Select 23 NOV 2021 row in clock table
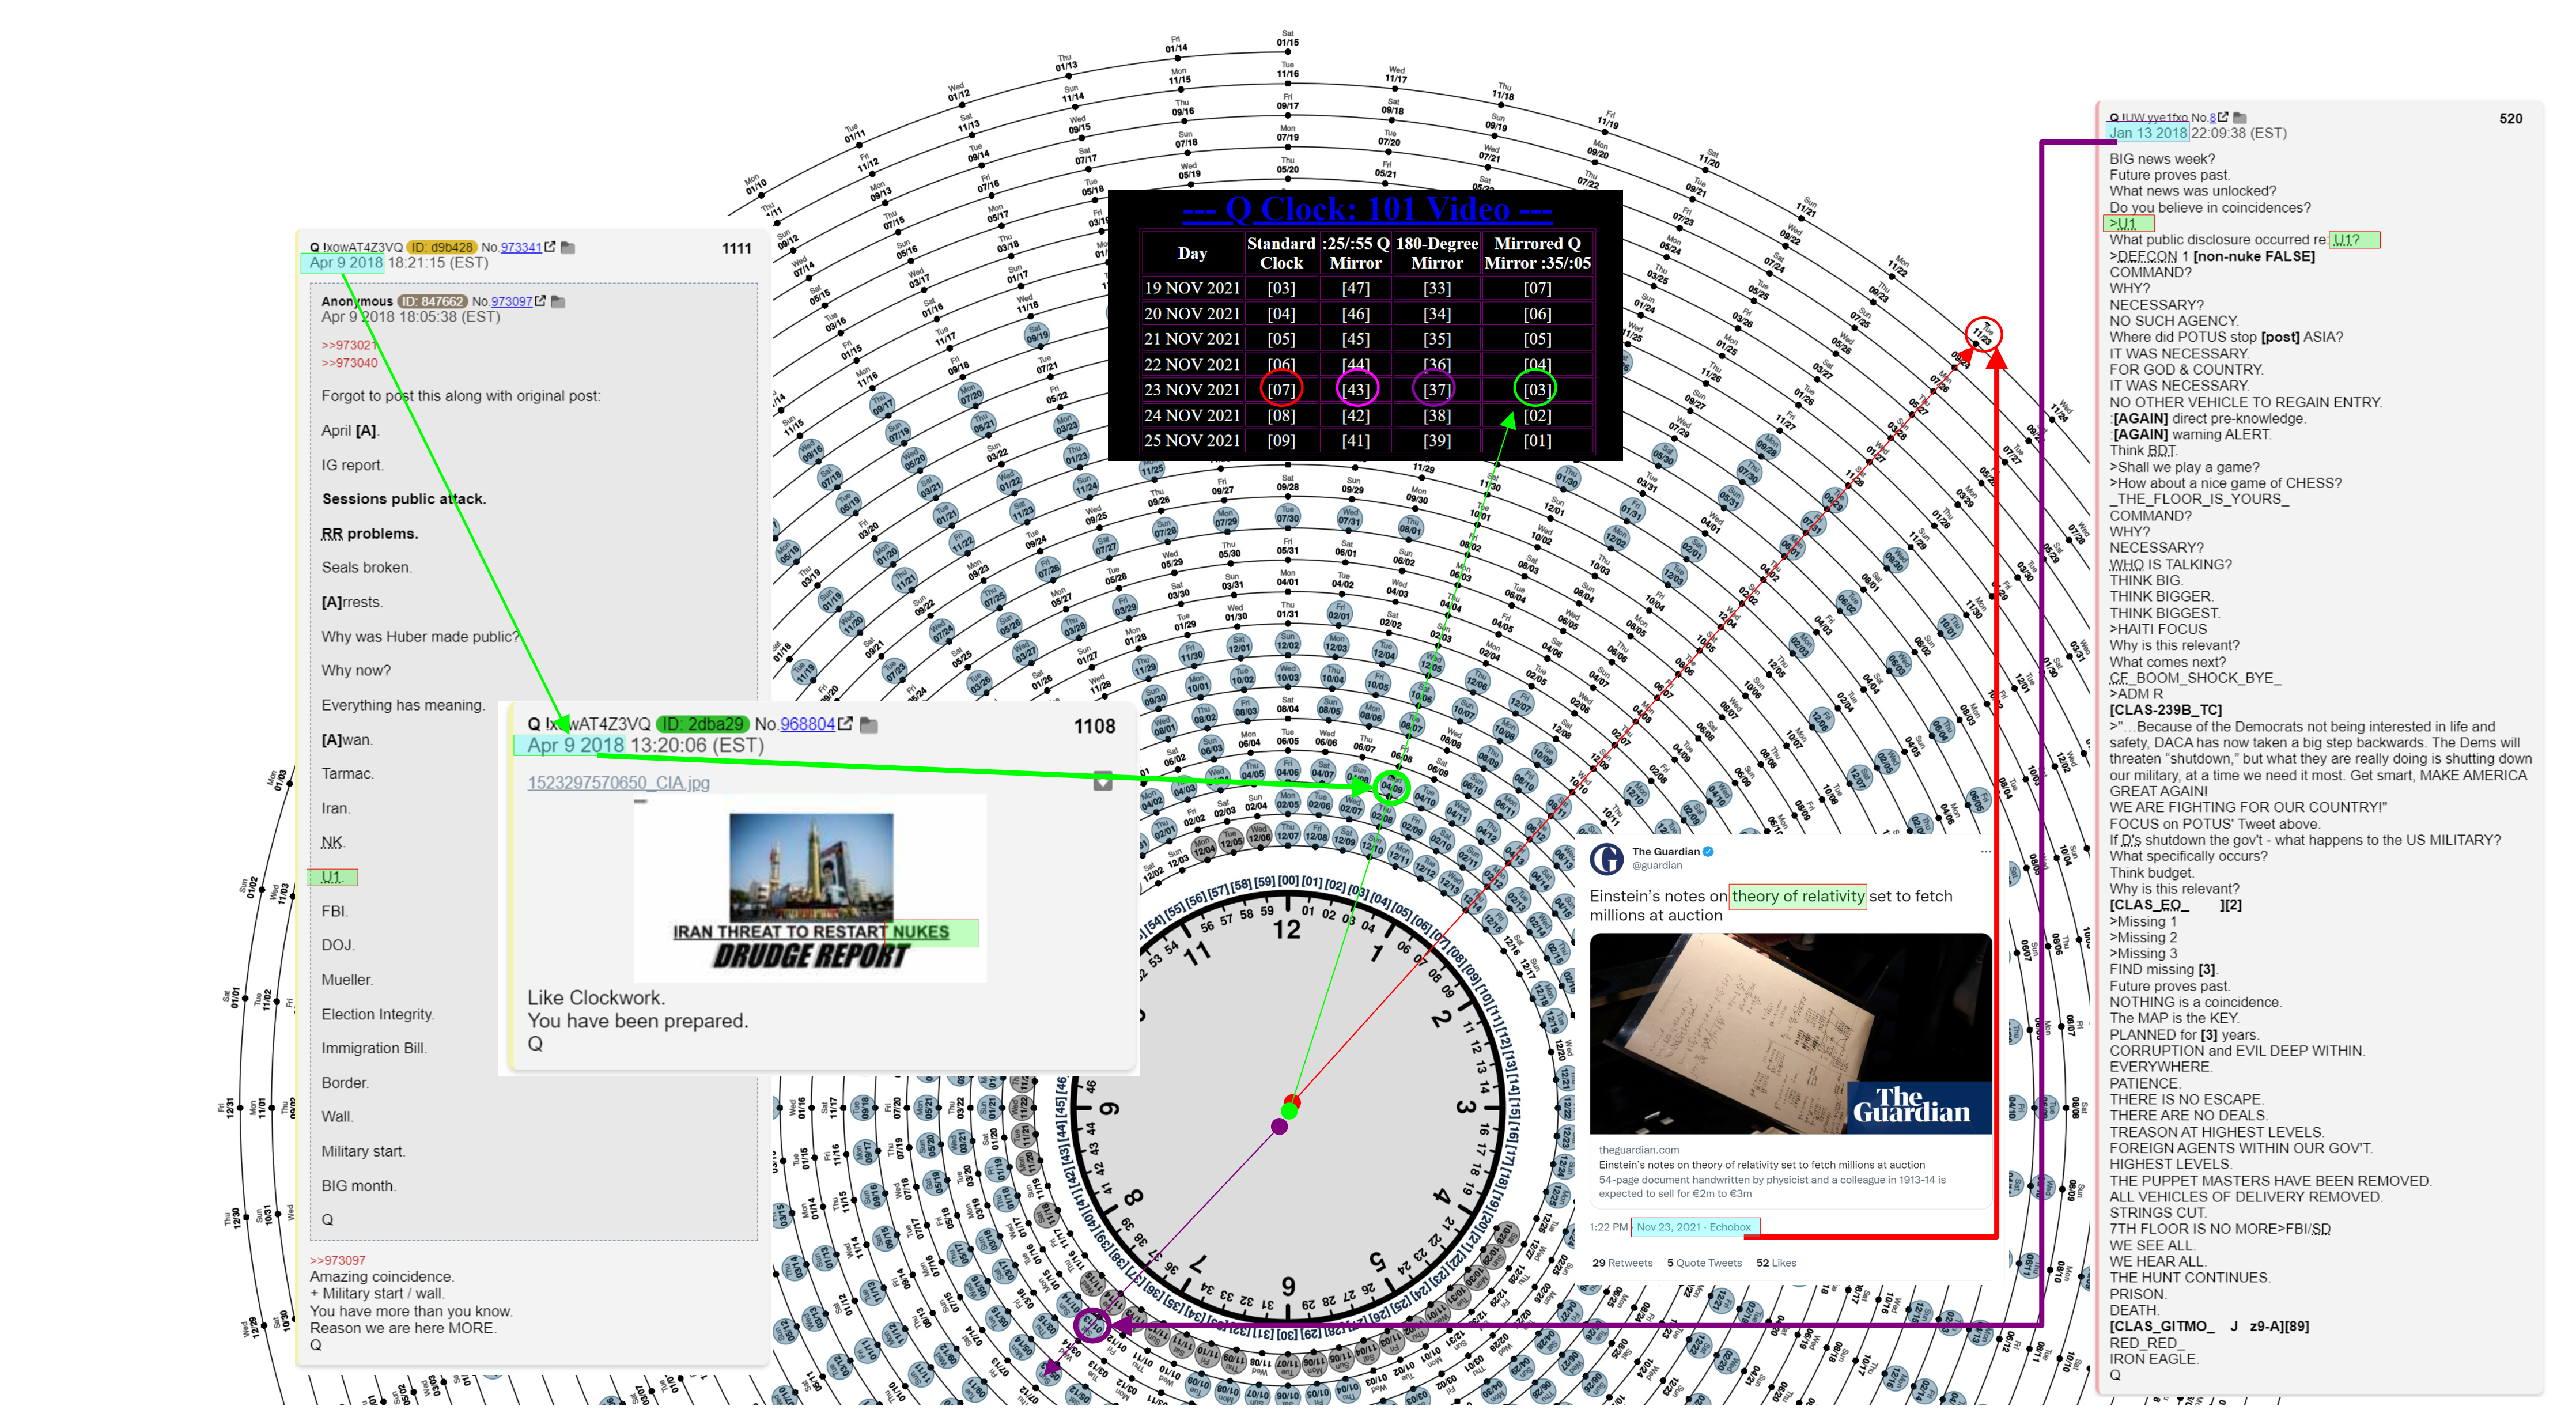Image resolution: width=2576 pixels, height=1417 pixels. point(1367,389)
